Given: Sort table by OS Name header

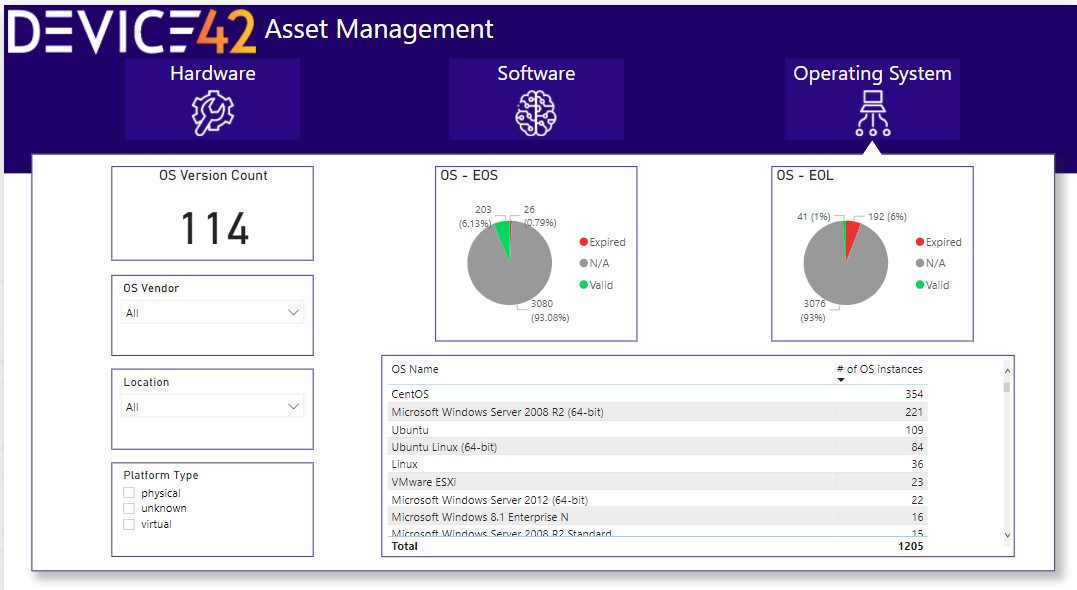Looking at the screenshot, I should 415,370.
